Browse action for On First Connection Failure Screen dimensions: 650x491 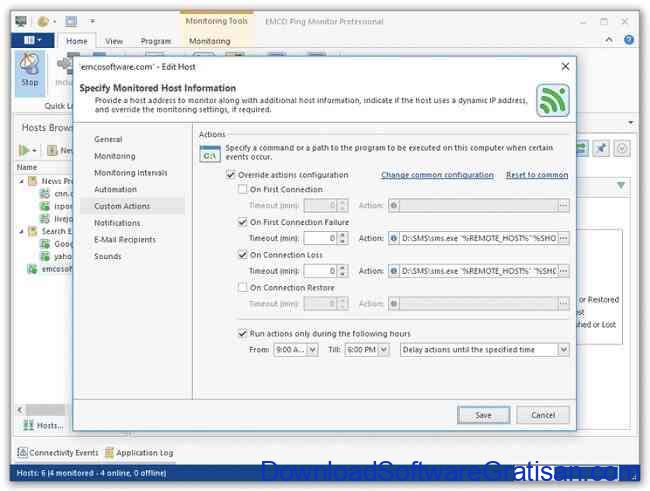pyautogui.click(x=563, y=238)
